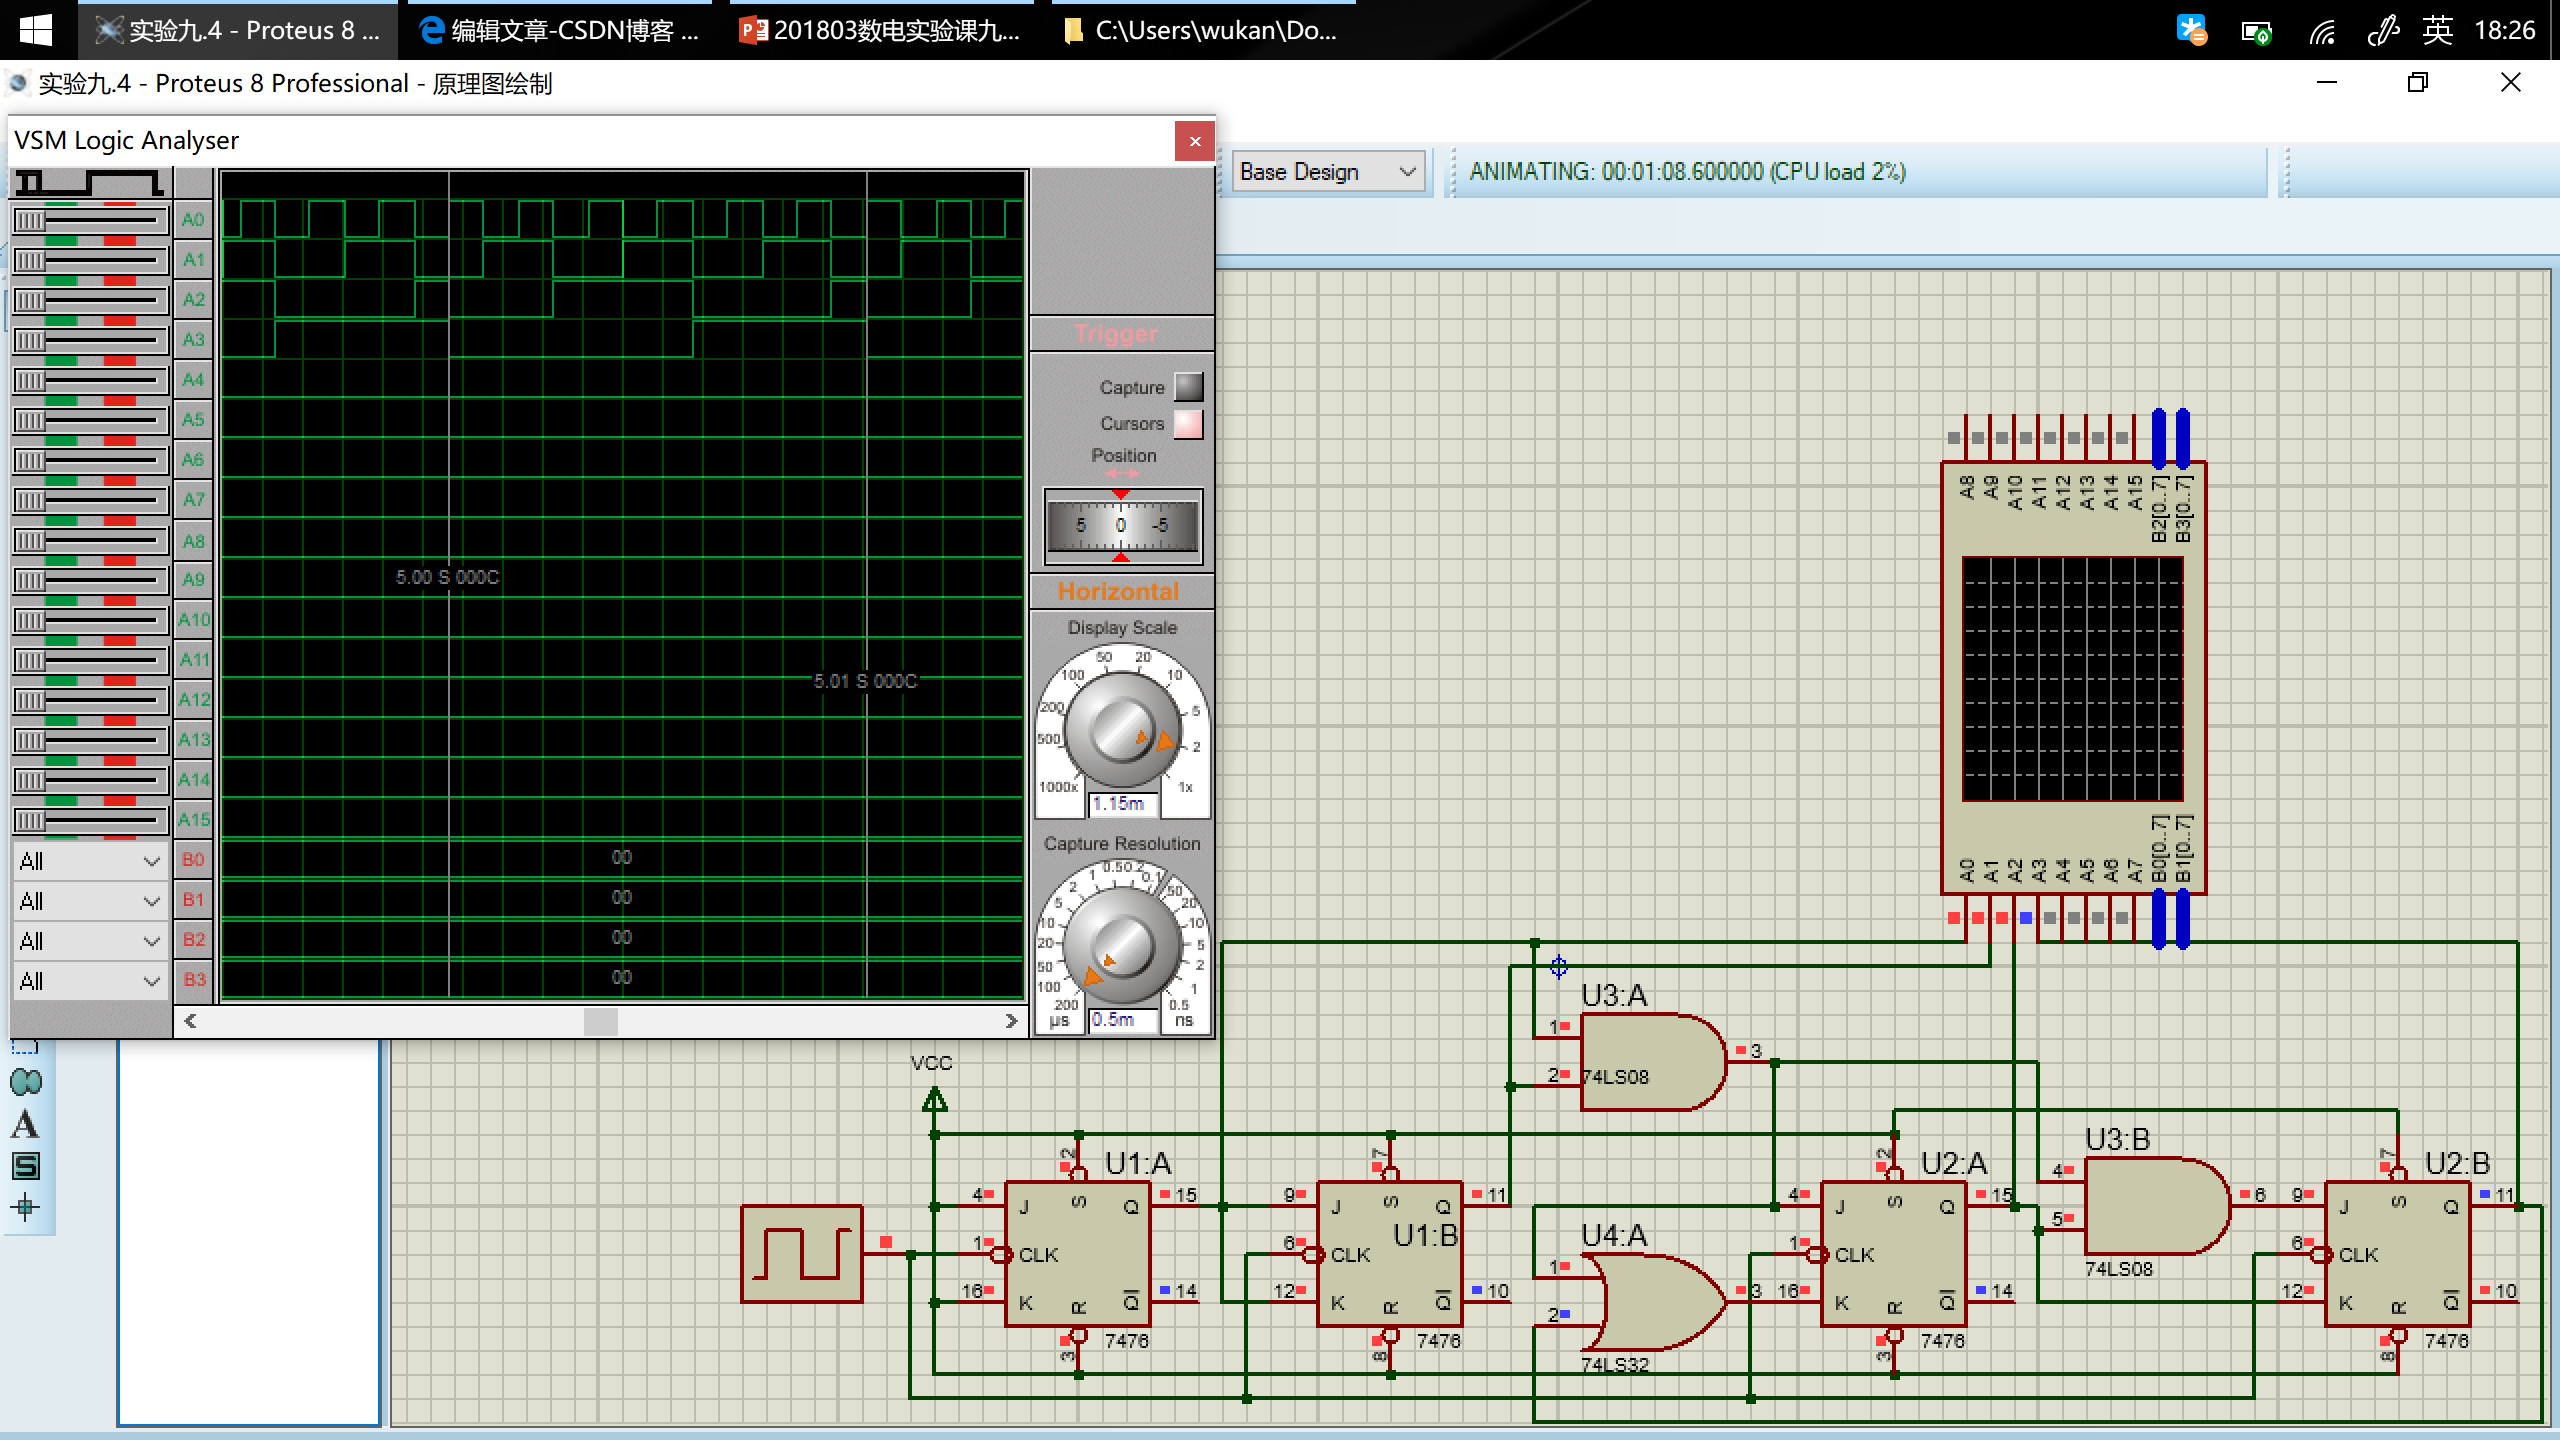
Task: Toggle the Cursors button
Action: (x=1188, y=424)
